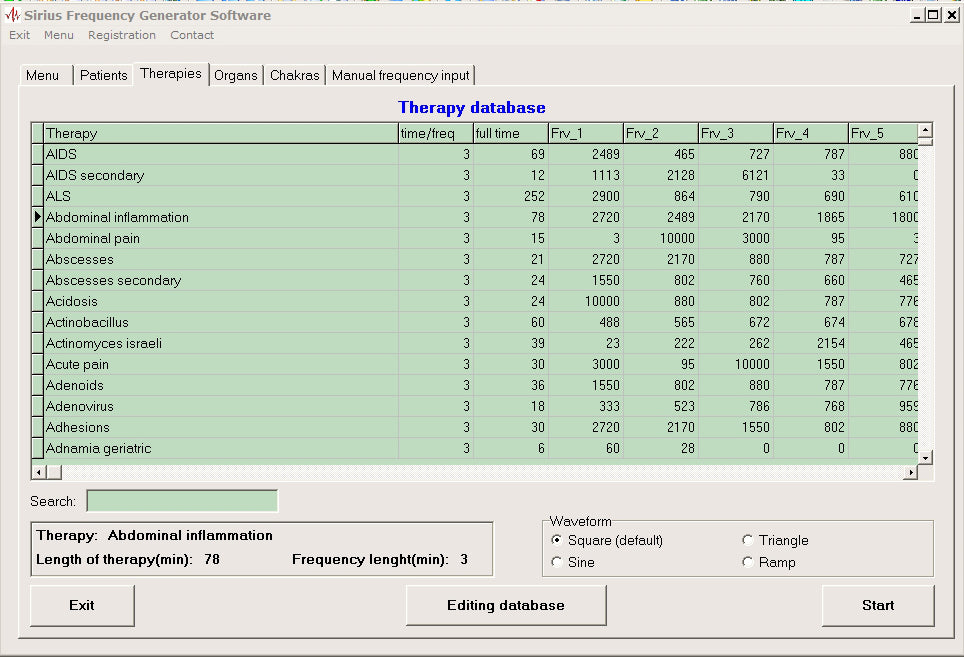
Task: Minimize the Sirius window
Action: tap(917, 15)
